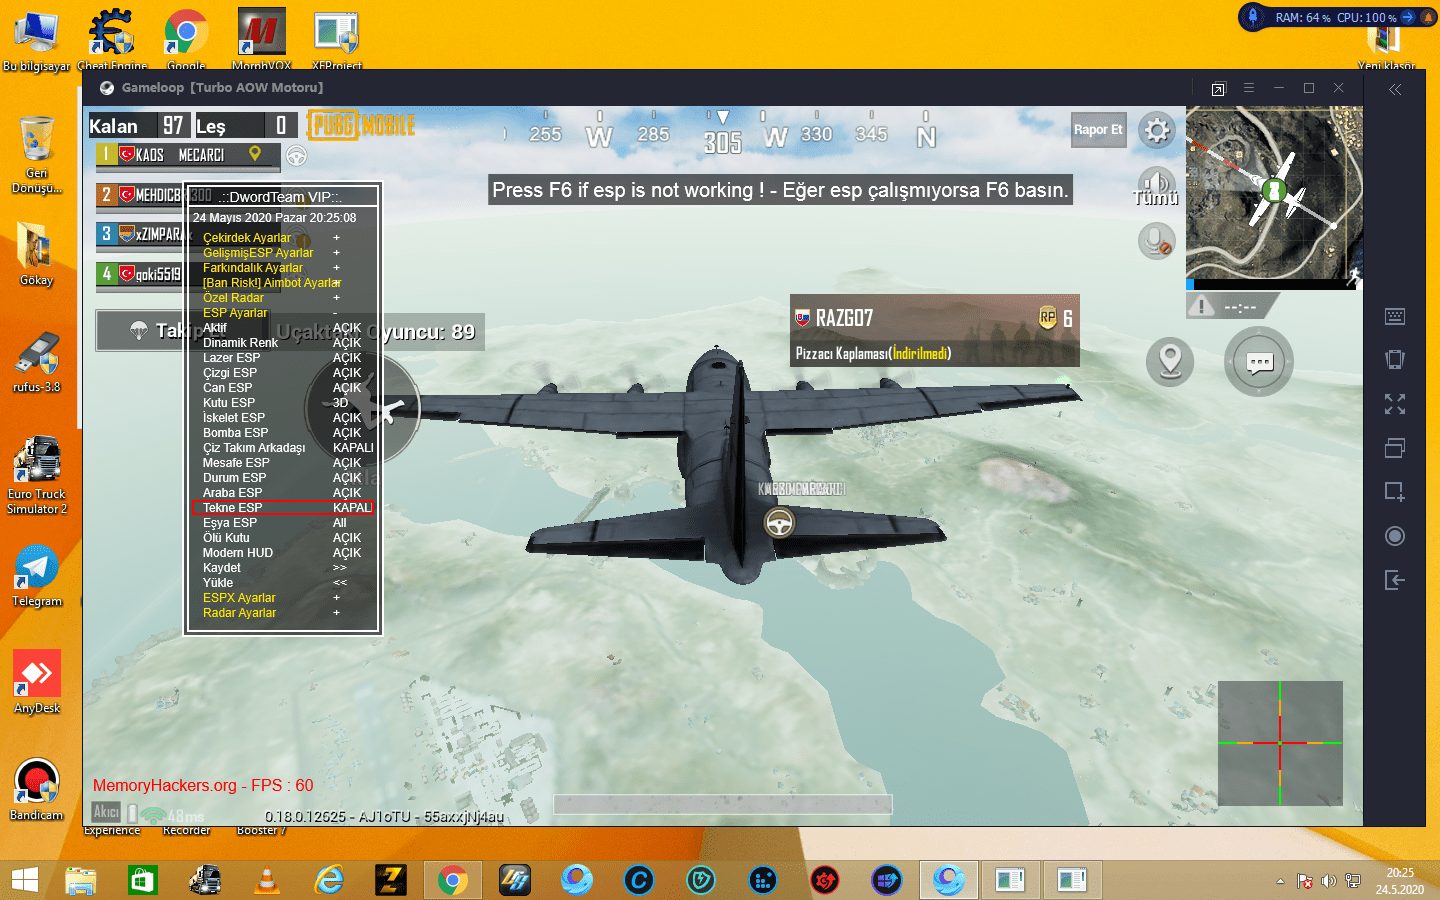
Task: Collapse Gameloop sidebar with double chevron
Action: click(1395, 89)
